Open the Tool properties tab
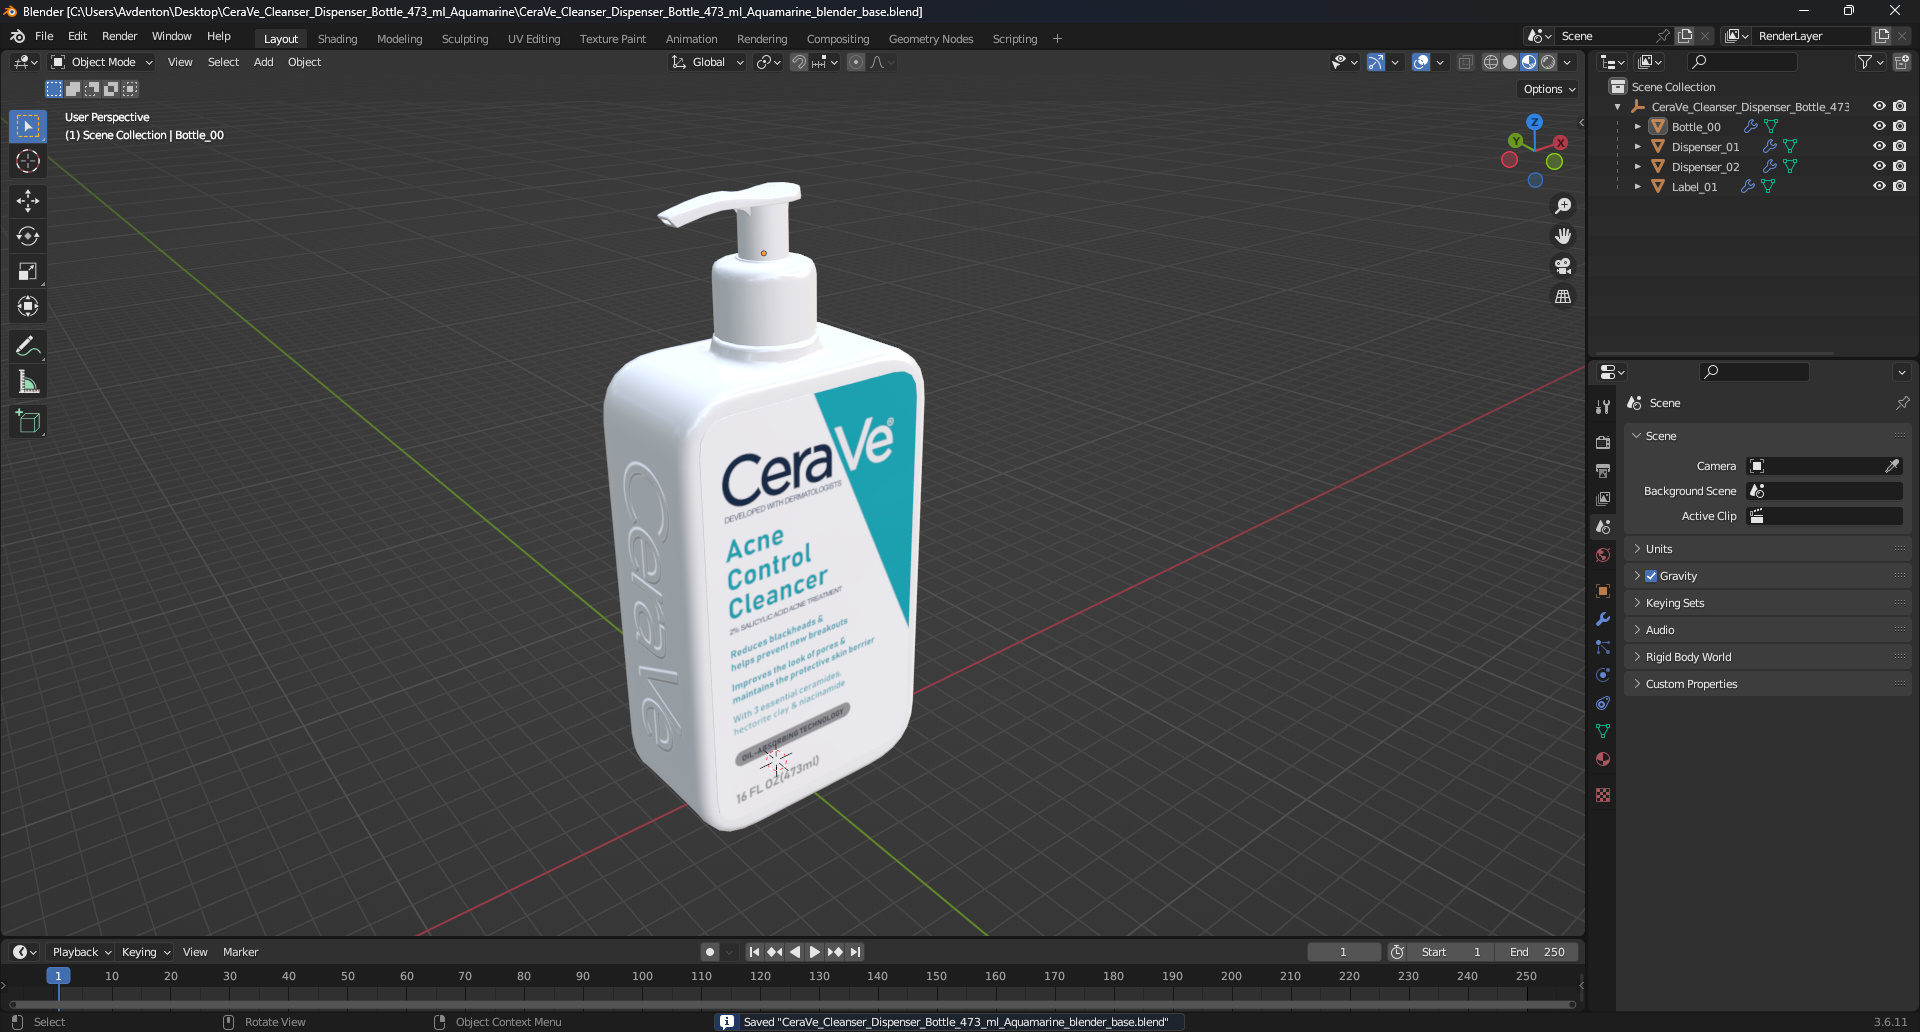Image resolution: width=1920 pixels, height=1032 pixels. point(1603,407)
